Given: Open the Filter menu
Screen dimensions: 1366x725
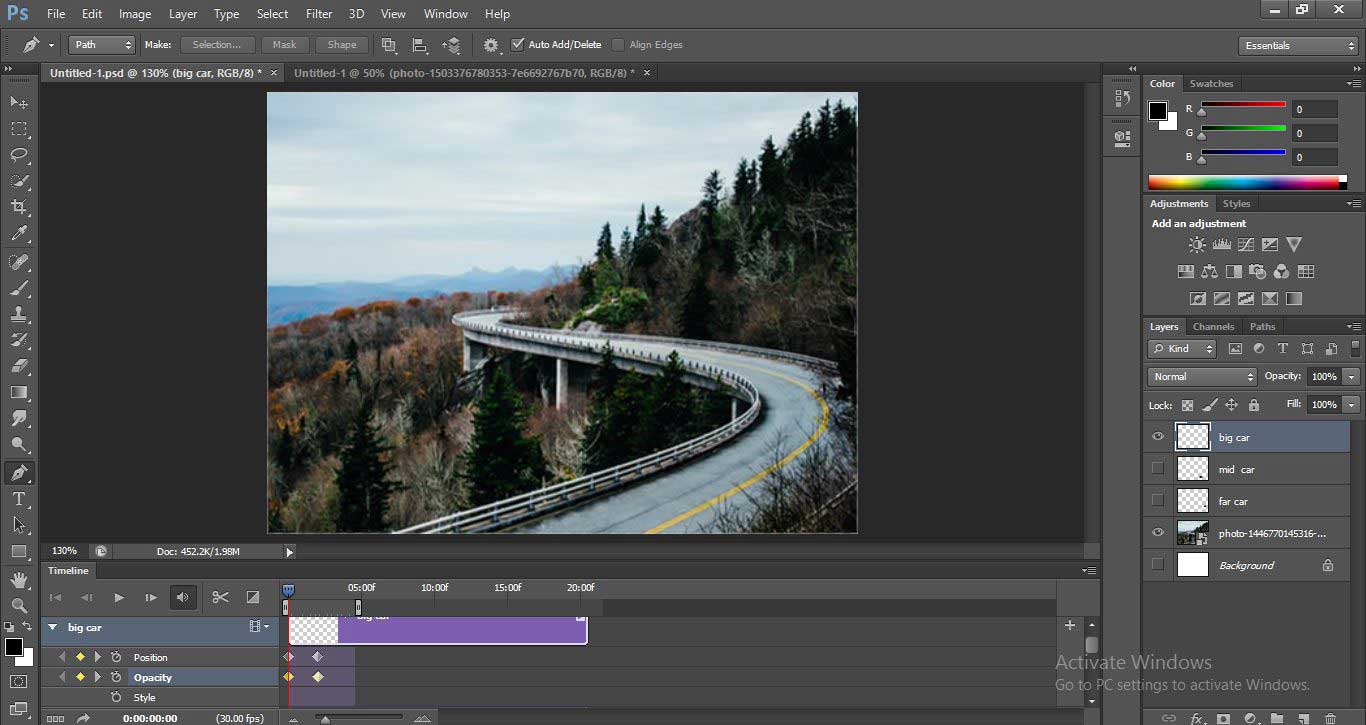Looking at the screenshot, I should (x=319, y=14).
